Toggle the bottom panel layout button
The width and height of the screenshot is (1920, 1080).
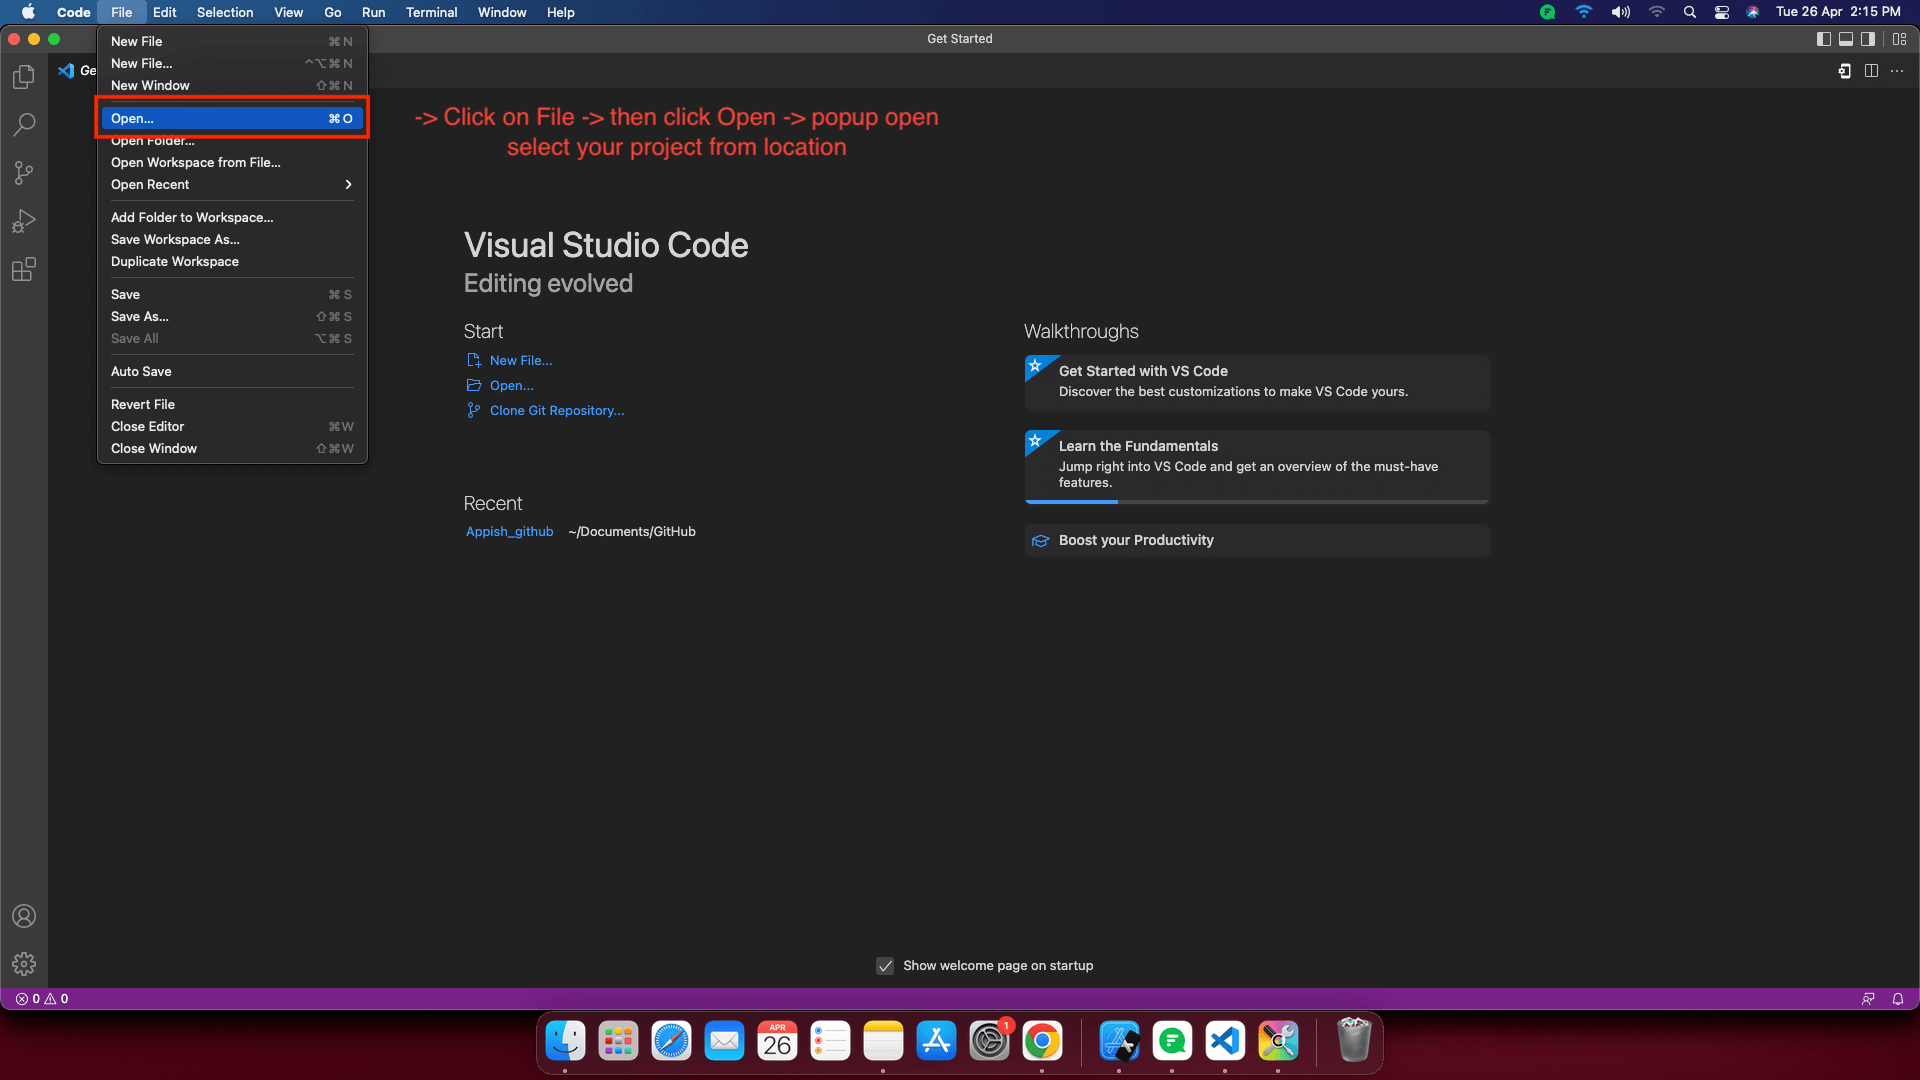tap(1846, 39)
